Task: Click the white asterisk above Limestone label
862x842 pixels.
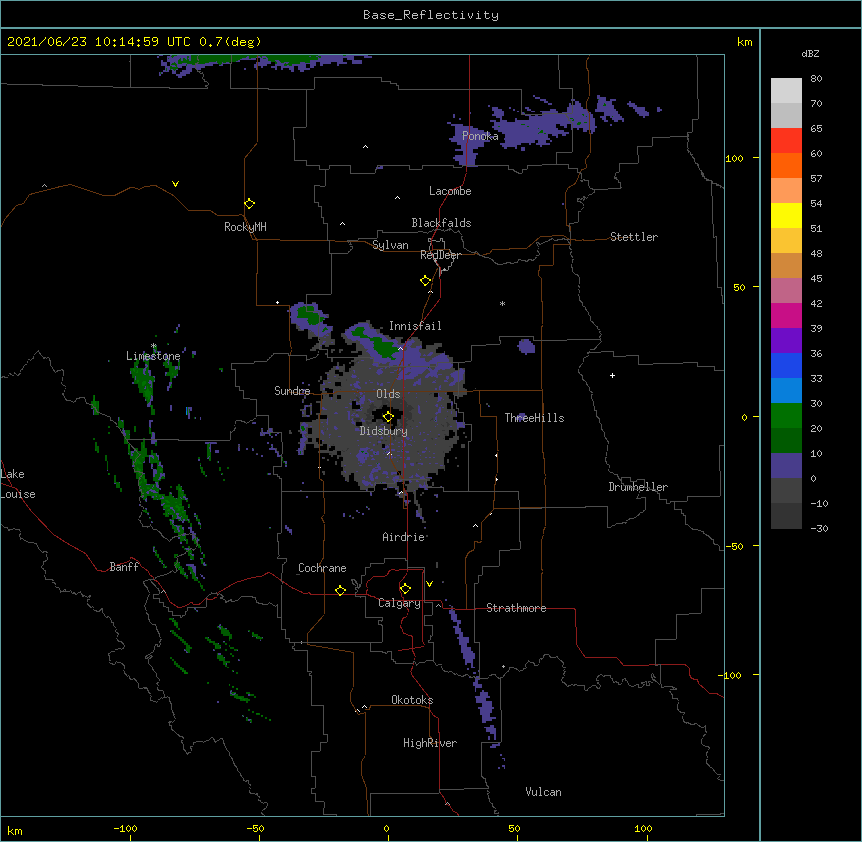Action: pyautogui.click(x=154, y=346)
